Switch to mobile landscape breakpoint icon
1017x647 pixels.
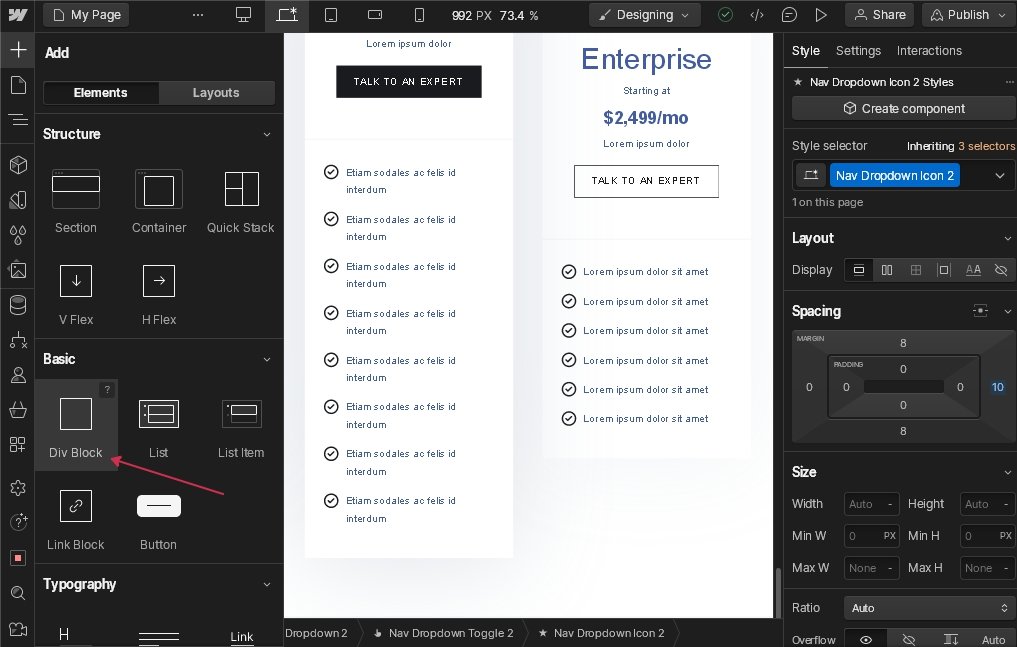375,15
